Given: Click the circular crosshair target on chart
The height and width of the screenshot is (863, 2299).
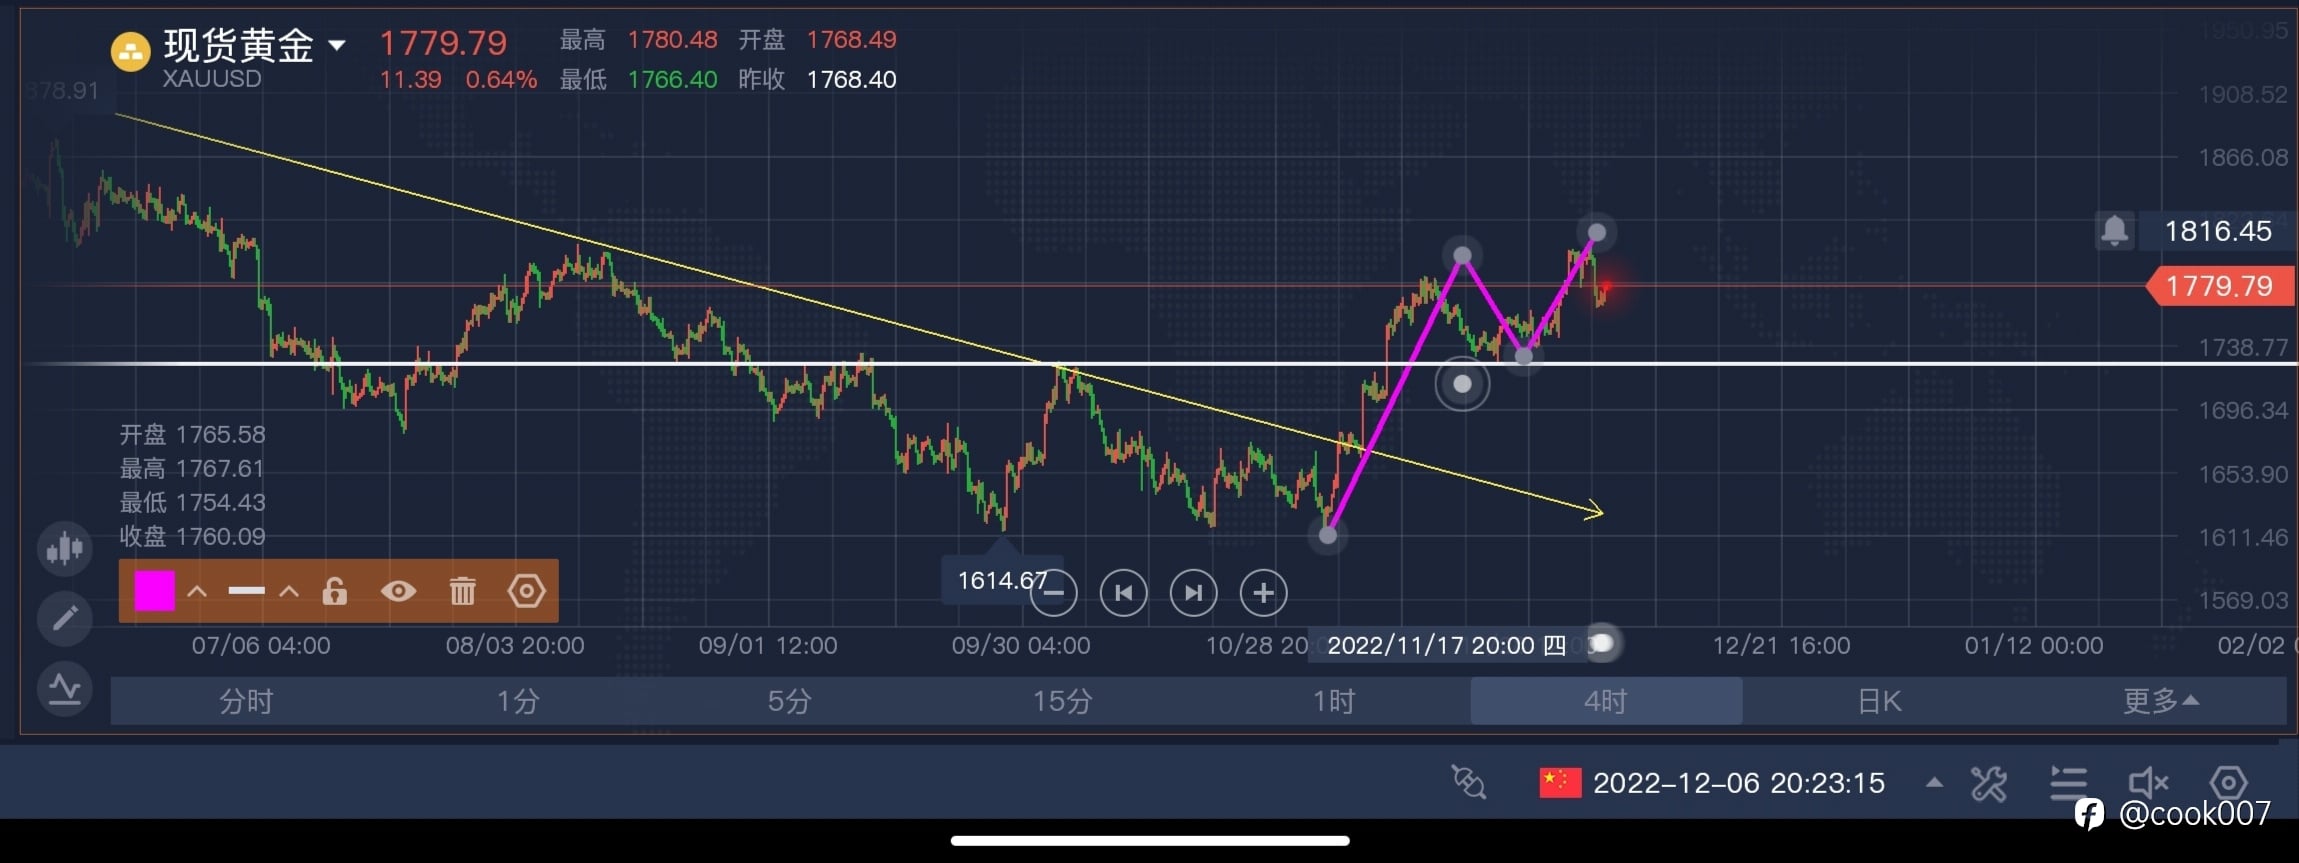Looking at the screenshot, I should (x=1462, y=384).
